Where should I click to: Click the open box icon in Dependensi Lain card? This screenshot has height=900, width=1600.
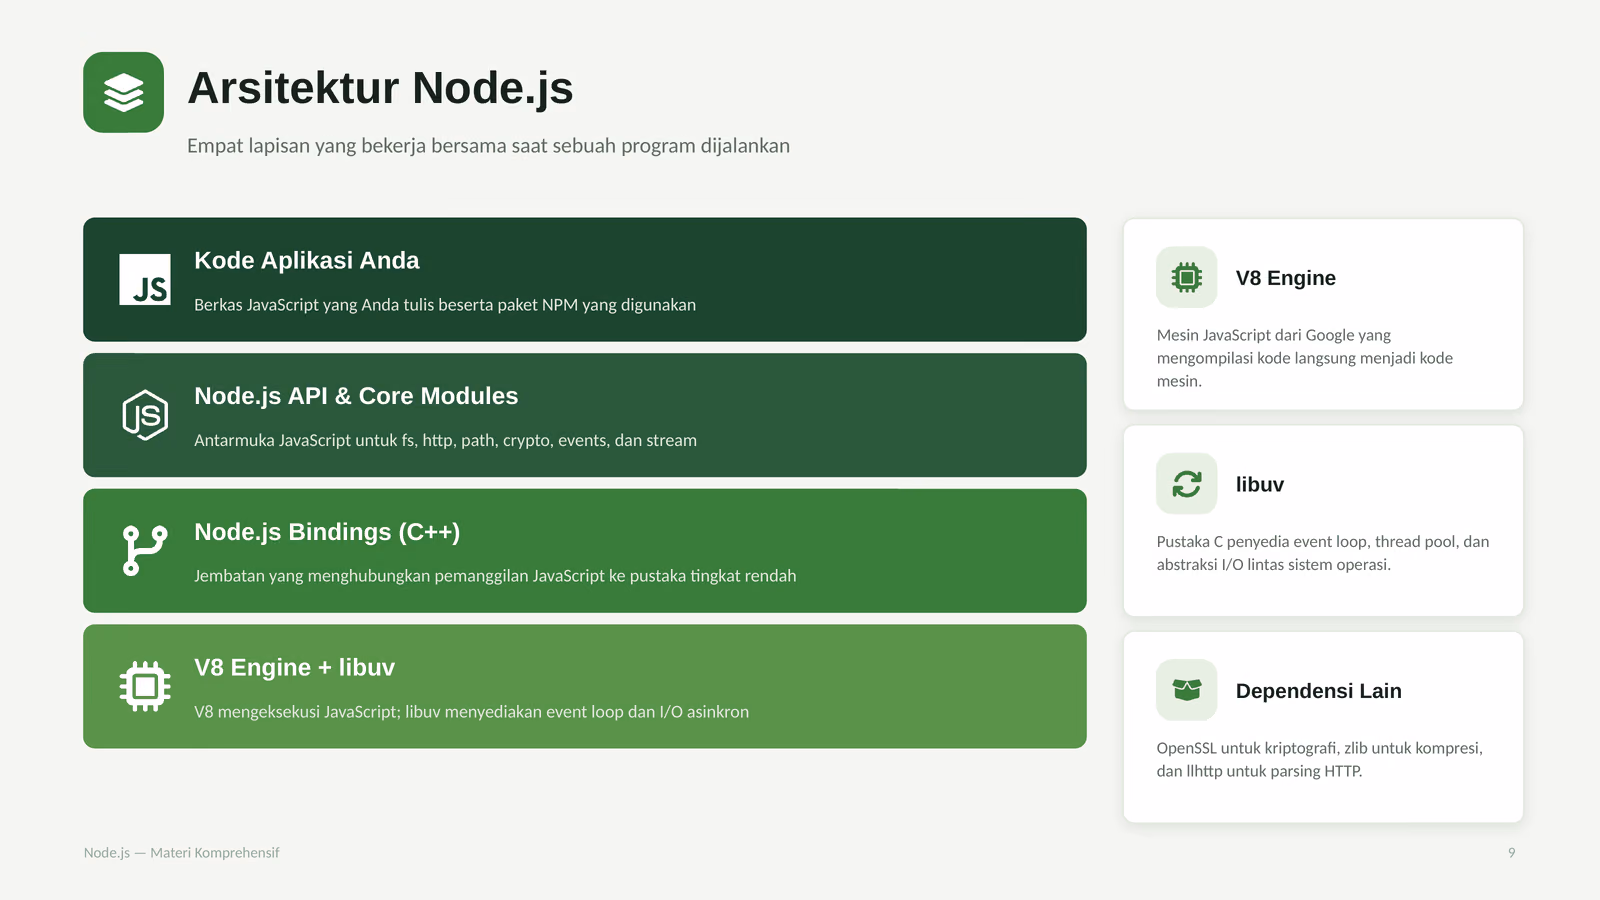click(1187, 690)
